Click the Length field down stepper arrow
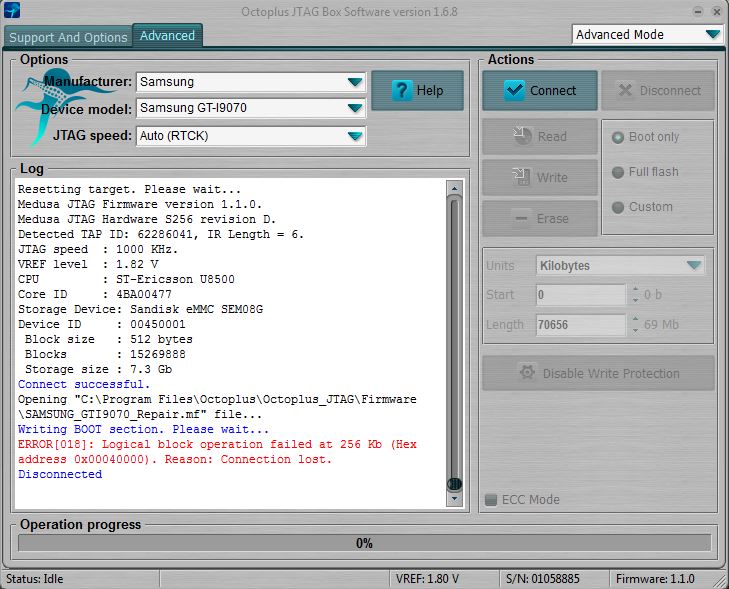 pos(636,330)
